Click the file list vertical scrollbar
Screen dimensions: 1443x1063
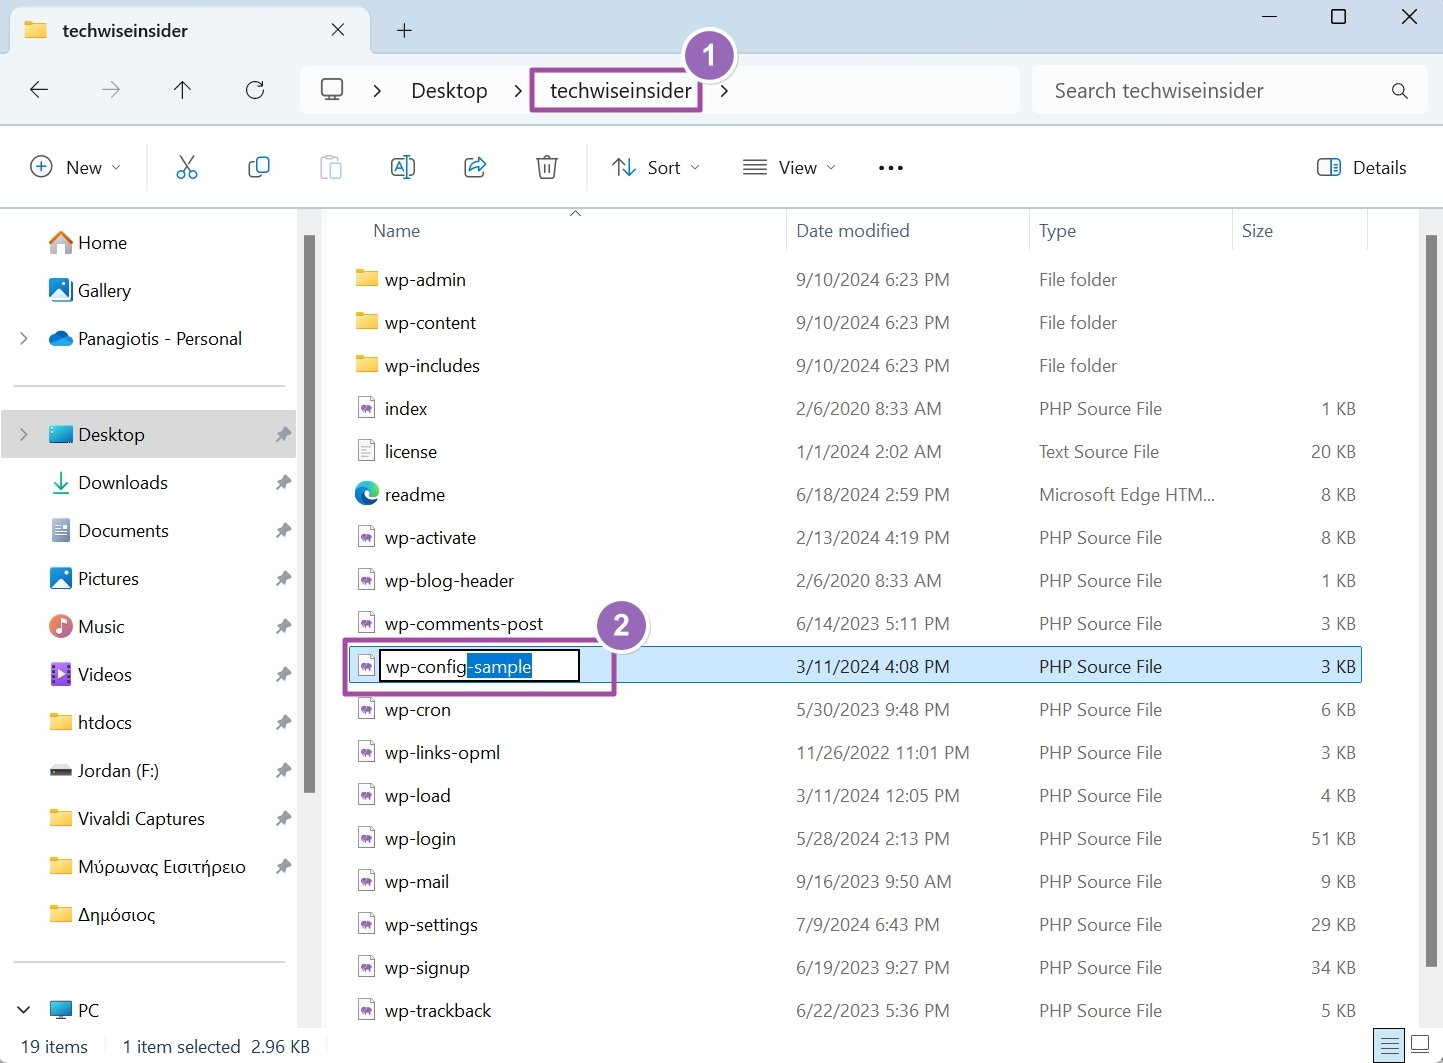1431,600
